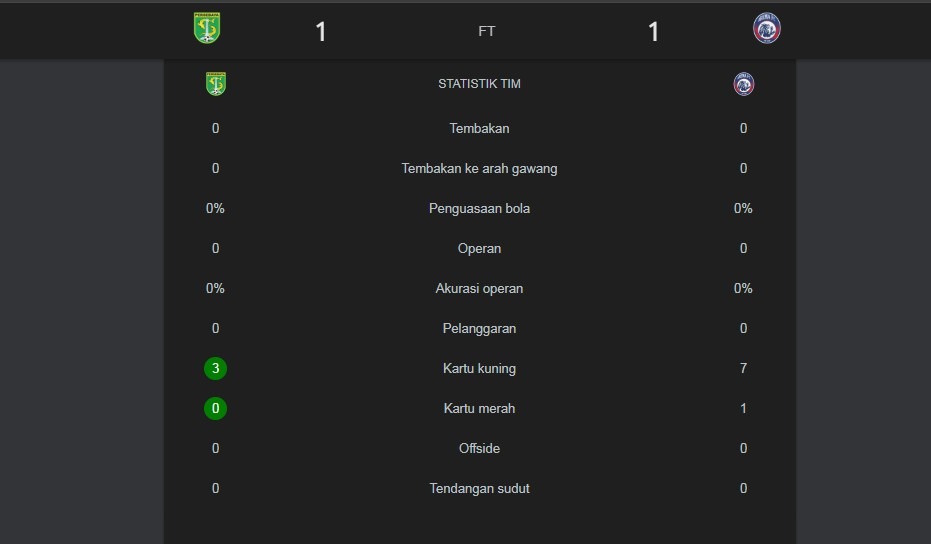931x544 pixels.
Task: Click the green home team crest in header
Action: click(x=207, y=27)
